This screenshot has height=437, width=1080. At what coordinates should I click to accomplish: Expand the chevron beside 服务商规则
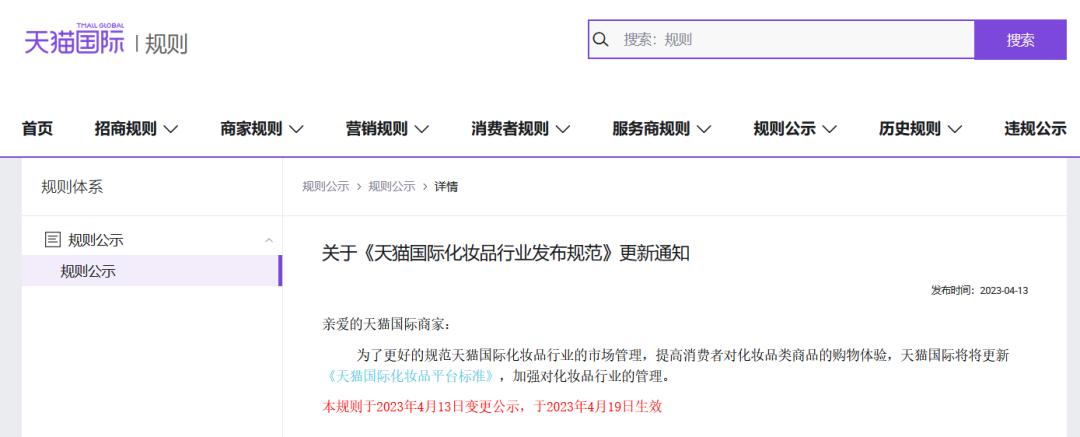tap(704, 129)
